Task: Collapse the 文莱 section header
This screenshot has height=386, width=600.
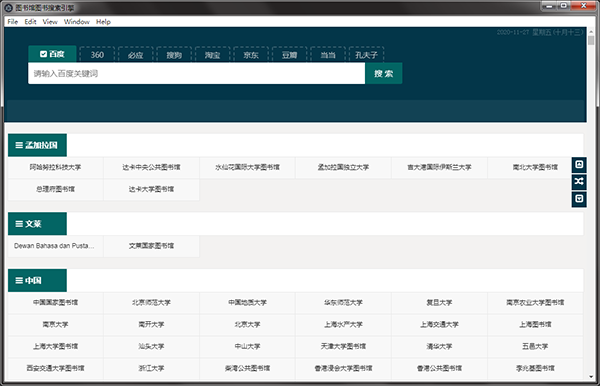Action: coord(37,223)
